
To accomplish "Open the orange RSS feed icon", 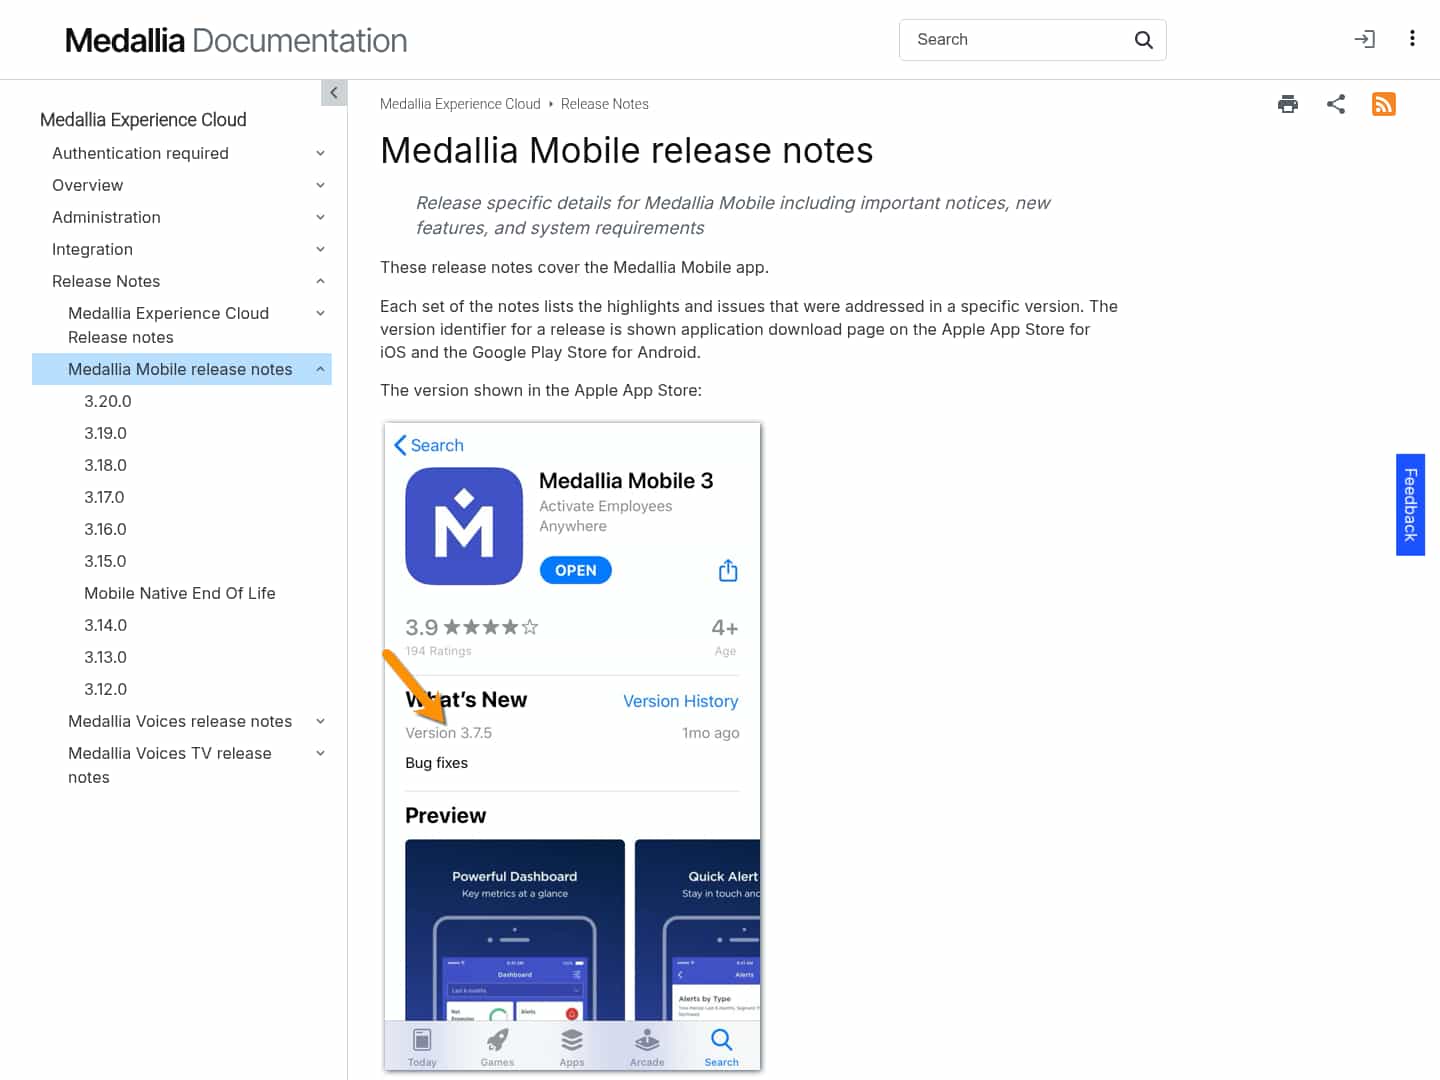I will [1384, 104].
